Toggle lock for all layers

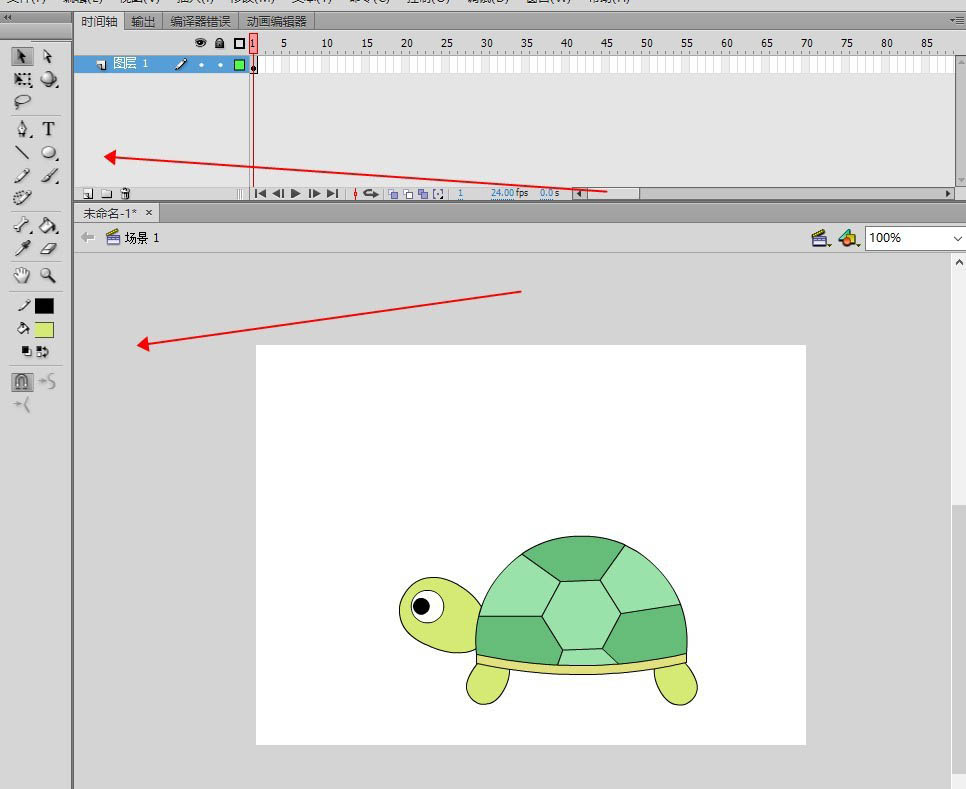tap(219, 43)
